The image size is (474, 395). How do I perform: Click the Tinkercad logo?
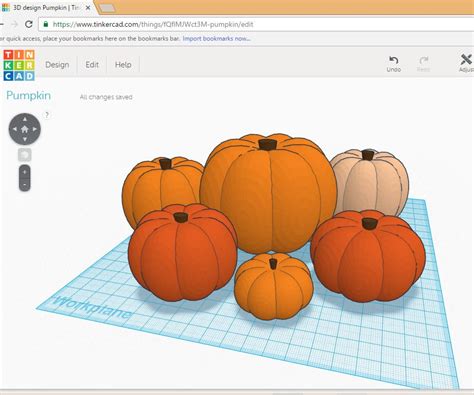[19, 65]
